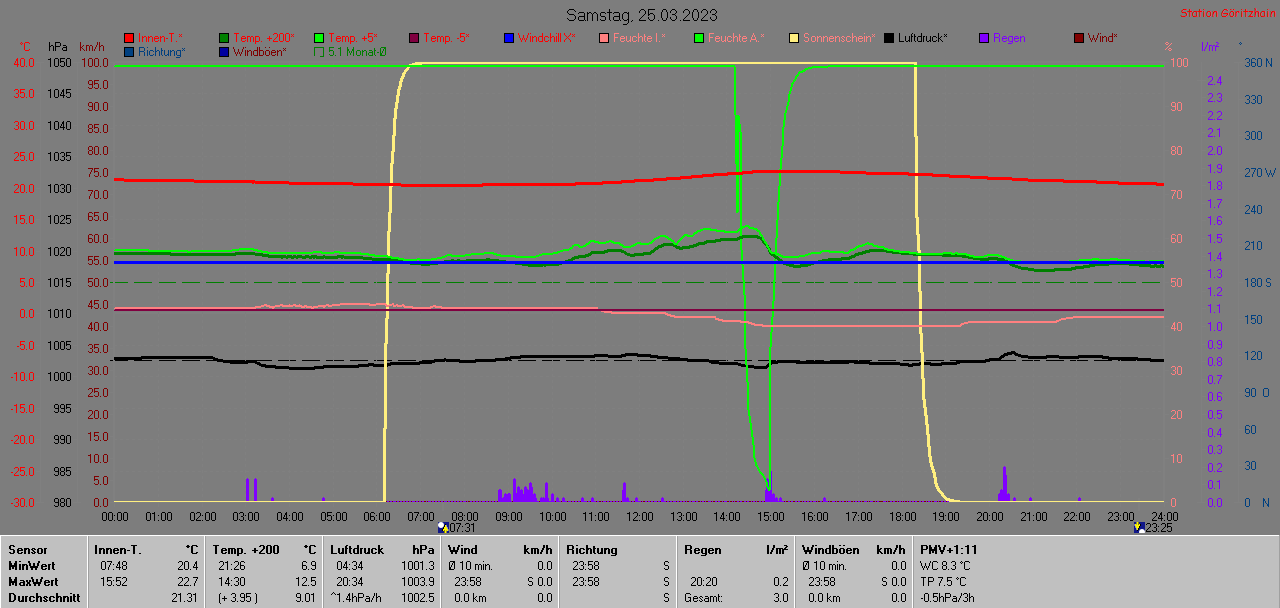The width and height of the screenshot is (1280, 608).
Task: Click the 1001.3 min pressure value
Action: point(419,565)
